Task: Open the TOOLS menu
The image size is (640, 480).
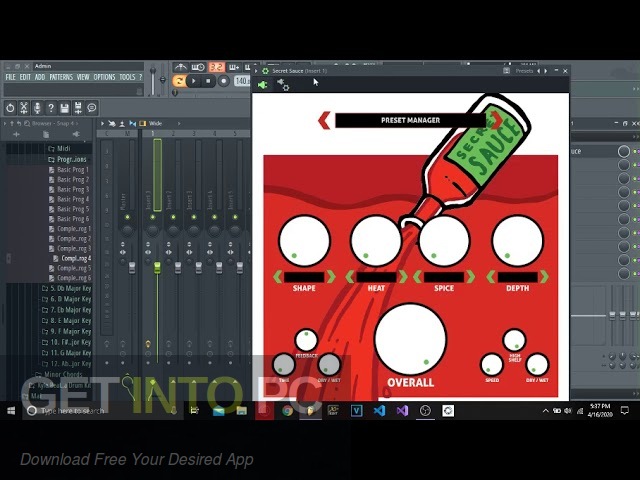Action: point(127,77)
